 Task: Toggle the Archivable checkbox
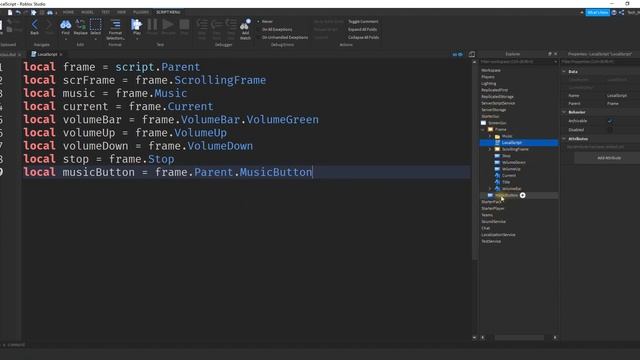610,121
